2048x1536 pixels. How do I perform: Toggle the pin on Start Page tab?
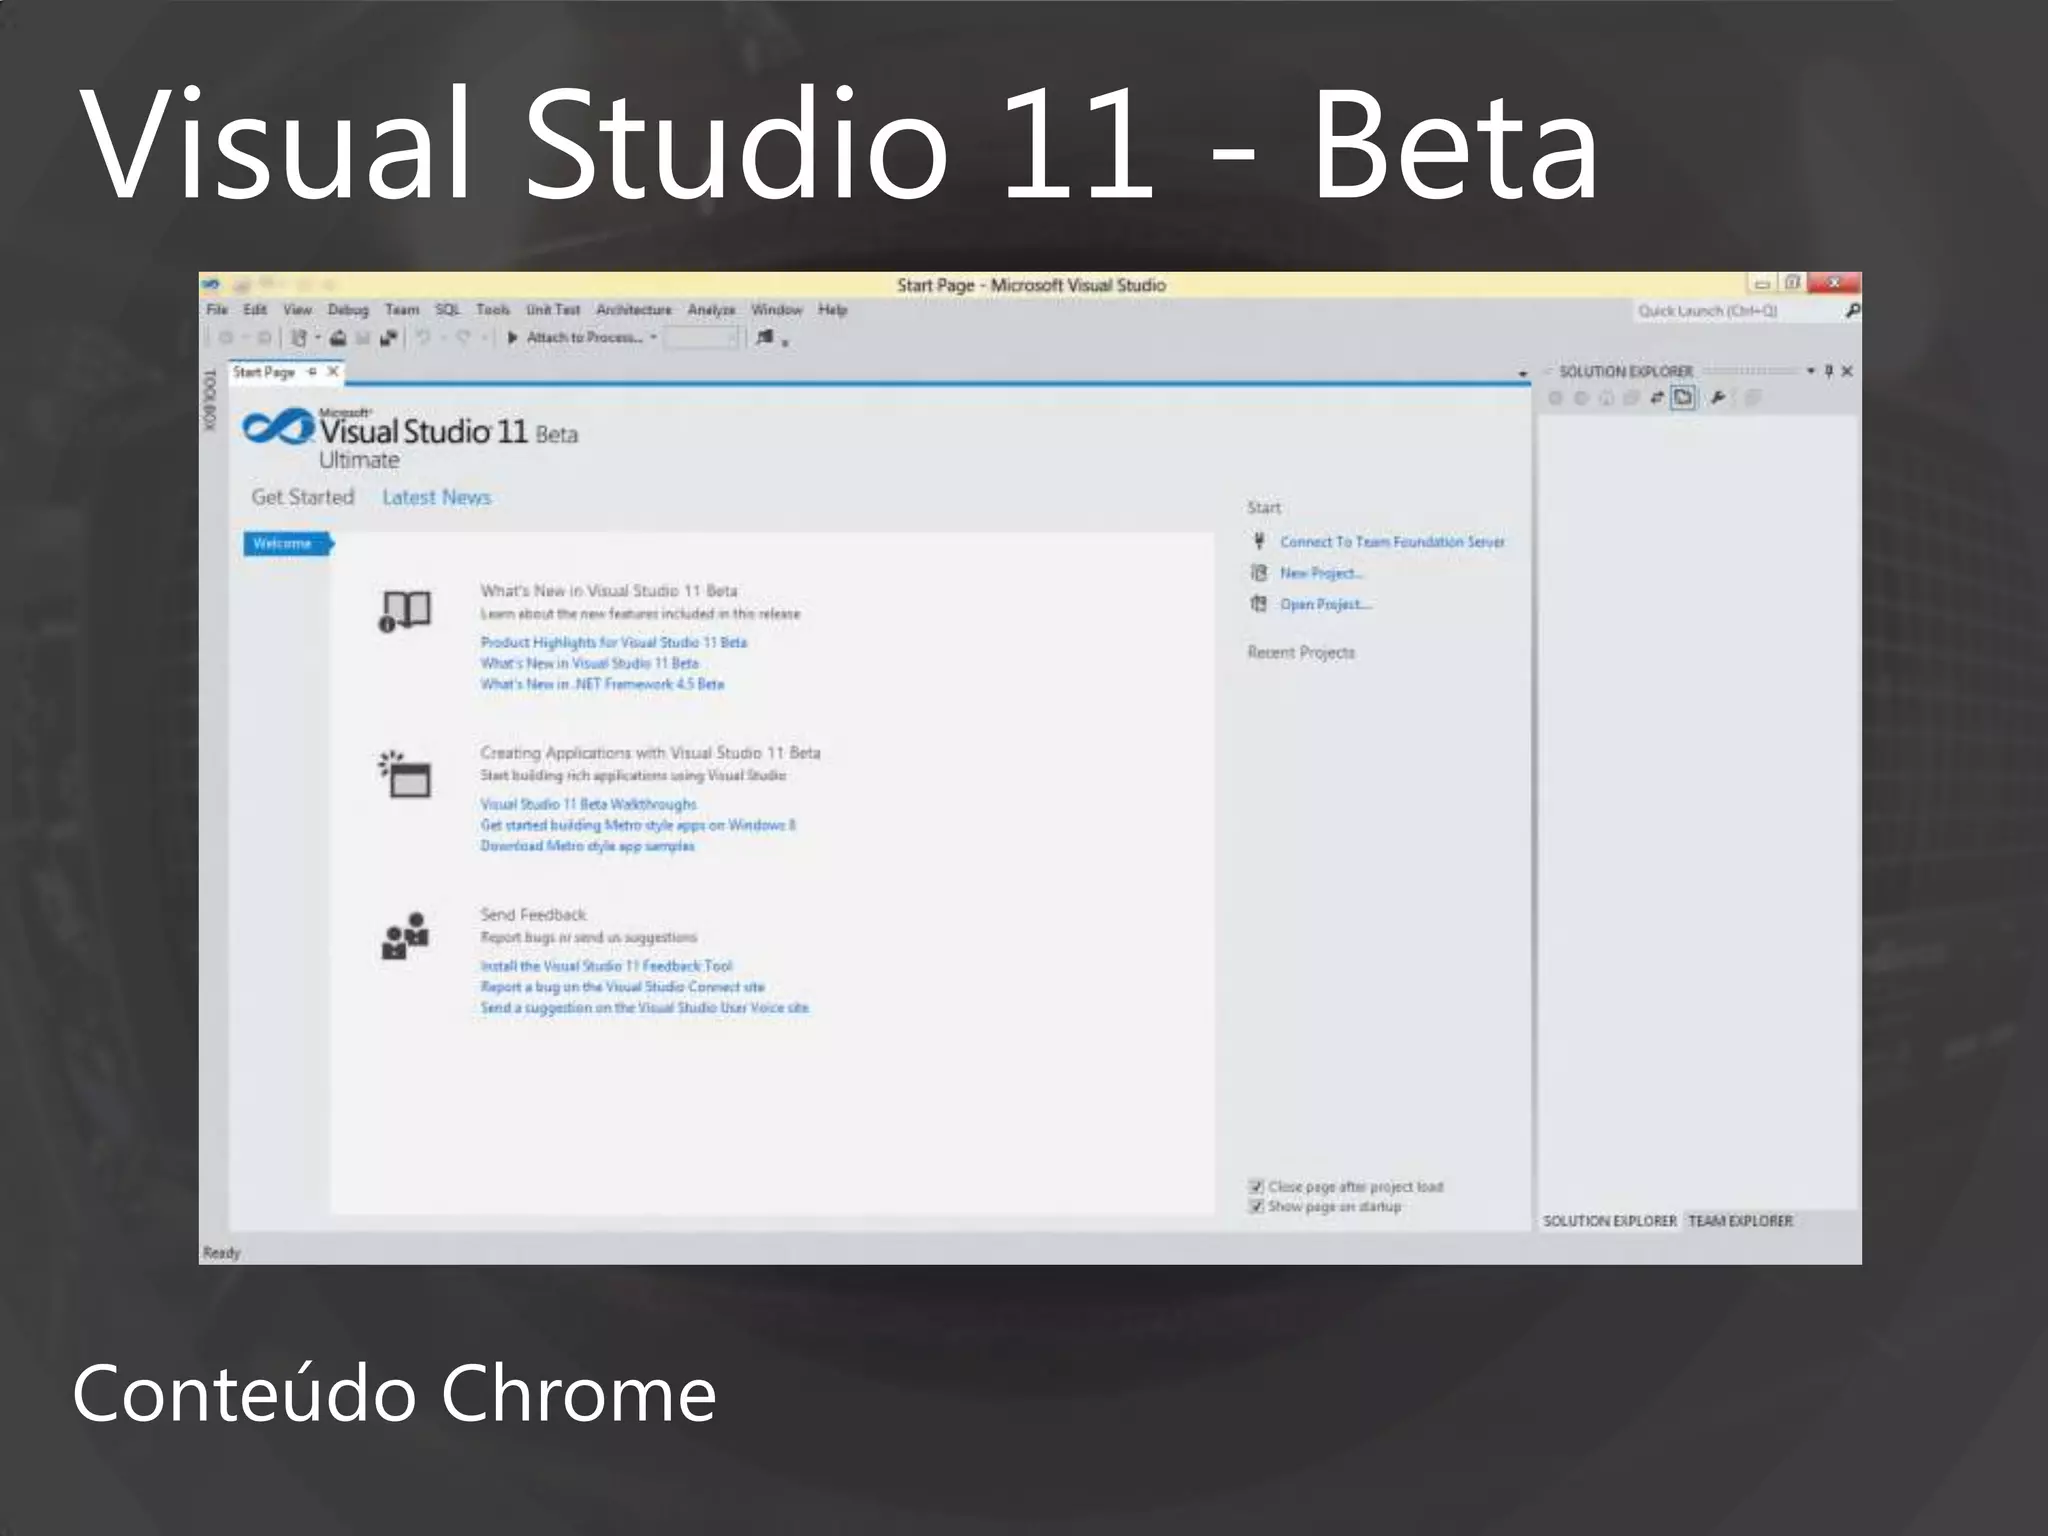312,372
